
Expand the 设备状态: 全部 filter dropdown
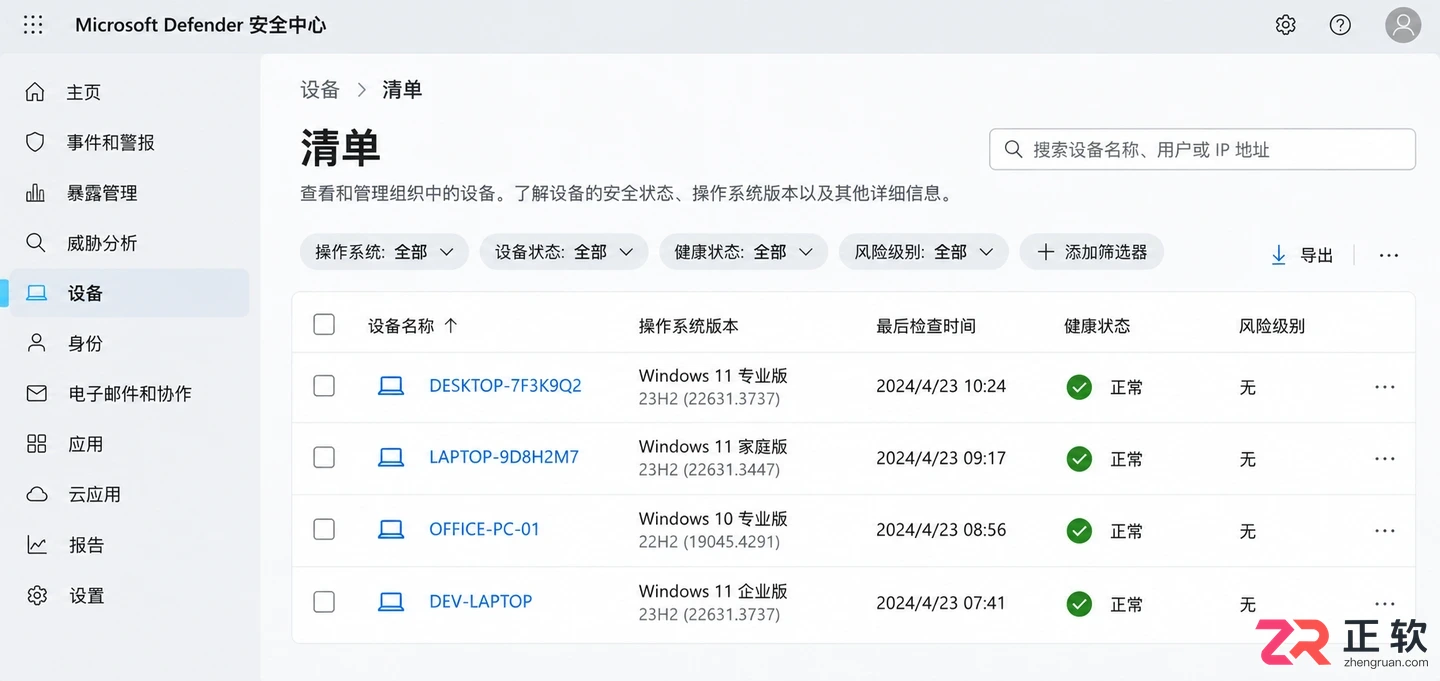point(564,252)
